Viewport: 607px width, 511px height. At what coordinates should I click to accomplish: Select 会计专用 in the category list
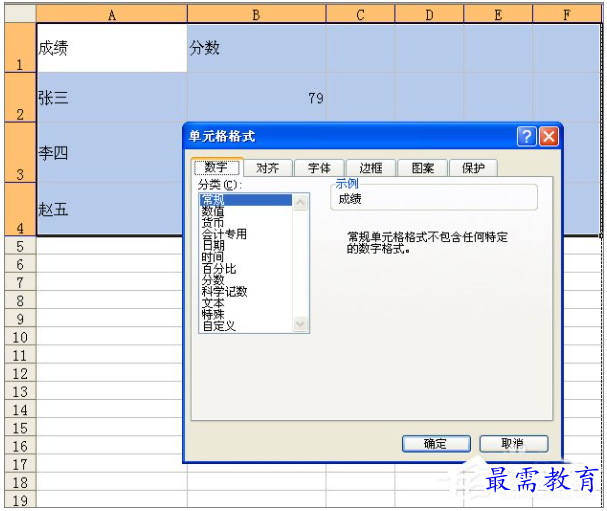tap(246, 234)
